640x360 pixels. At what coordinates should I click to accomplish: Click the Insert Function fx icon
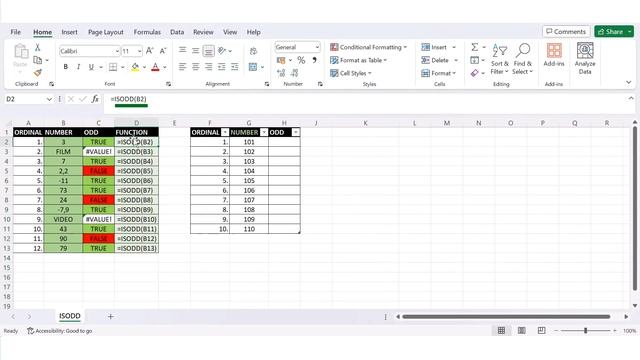[95, 99]
